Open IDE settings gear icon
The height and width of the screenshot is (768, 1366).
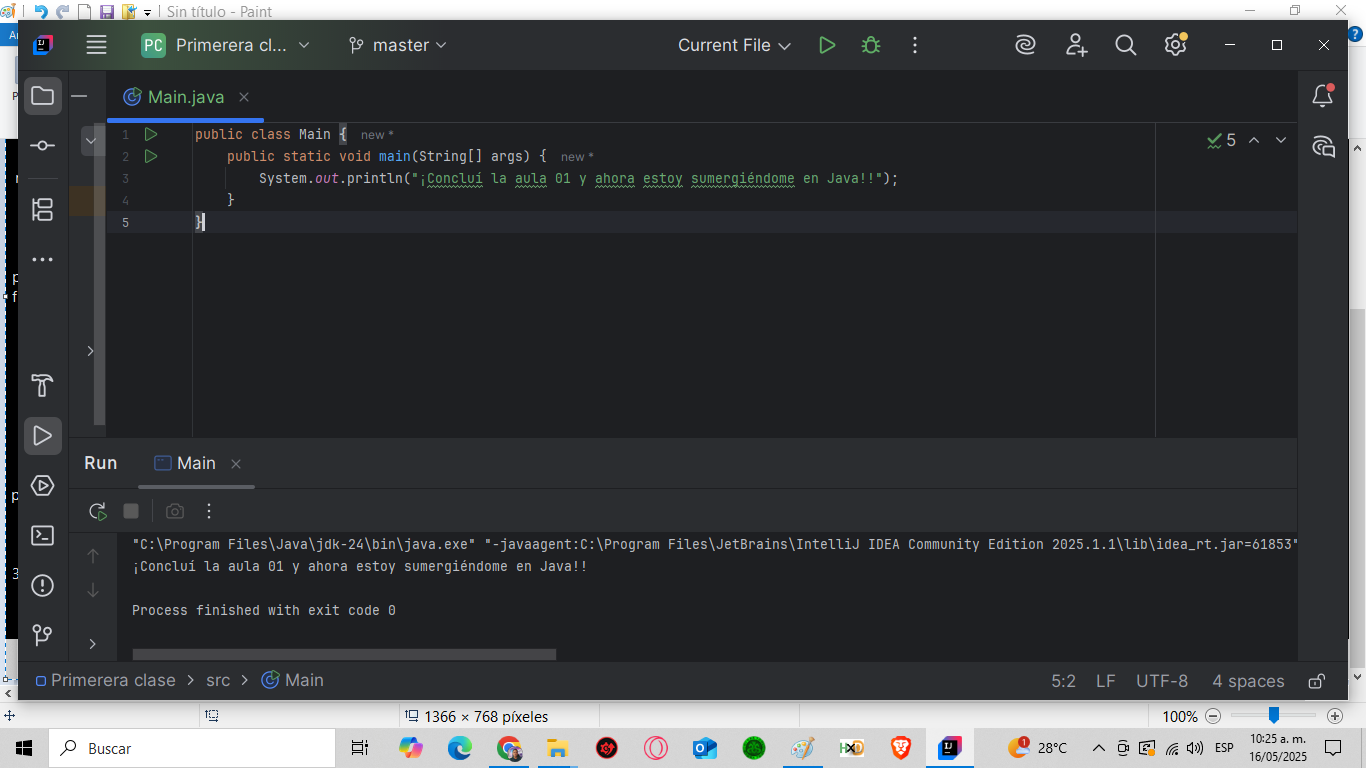[x=1176, y=45]
